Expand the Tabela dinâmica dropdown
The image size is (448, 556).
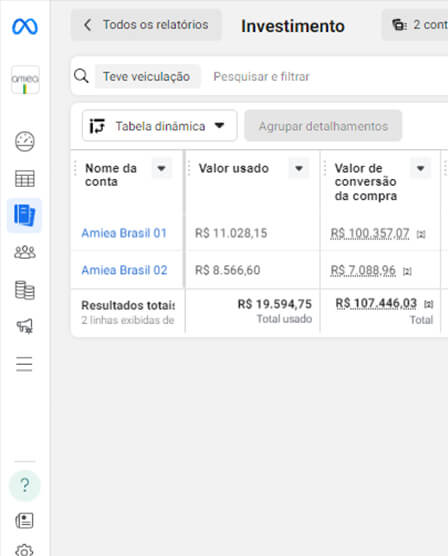pos(160,126)
